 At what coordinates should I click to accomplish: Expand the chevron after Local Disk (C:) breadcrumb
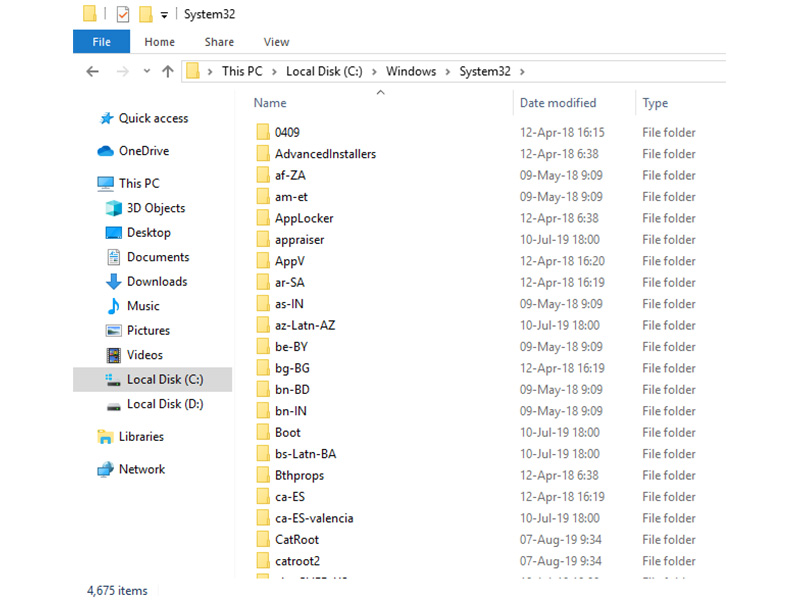point(374,72)
